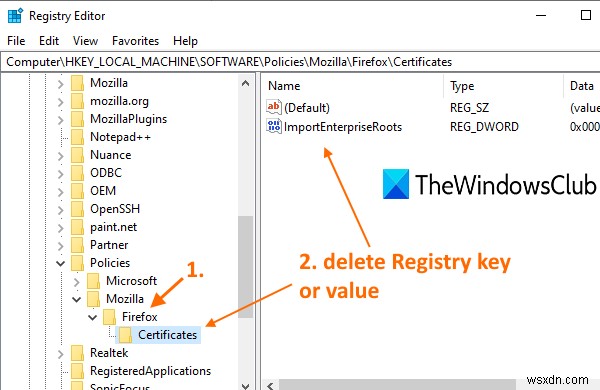The height and width of the screenshot is (390, 600).
Task: Select the Firefox folder icon
Action: 109,317
